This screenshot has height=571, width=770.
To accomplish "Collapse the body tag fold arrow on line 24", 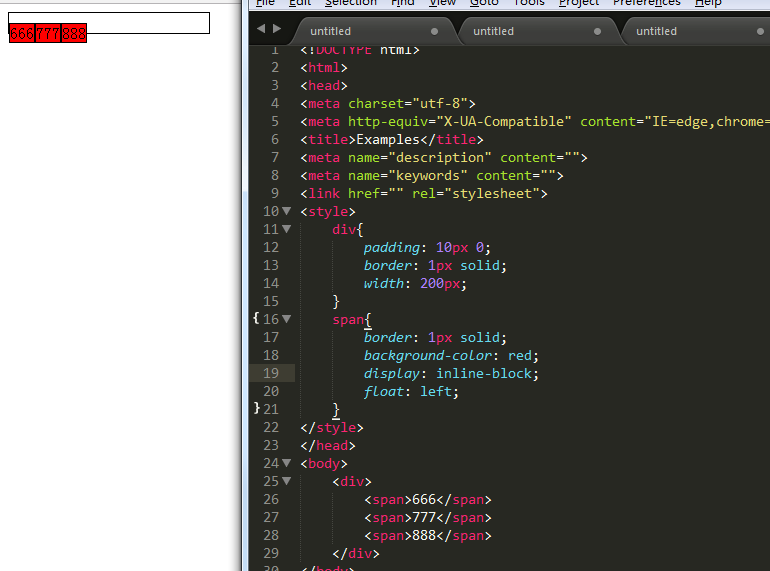I will point(287,463).
